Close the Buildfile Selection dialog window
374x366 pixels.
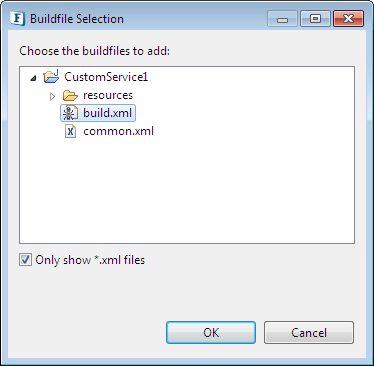[348, 19]
